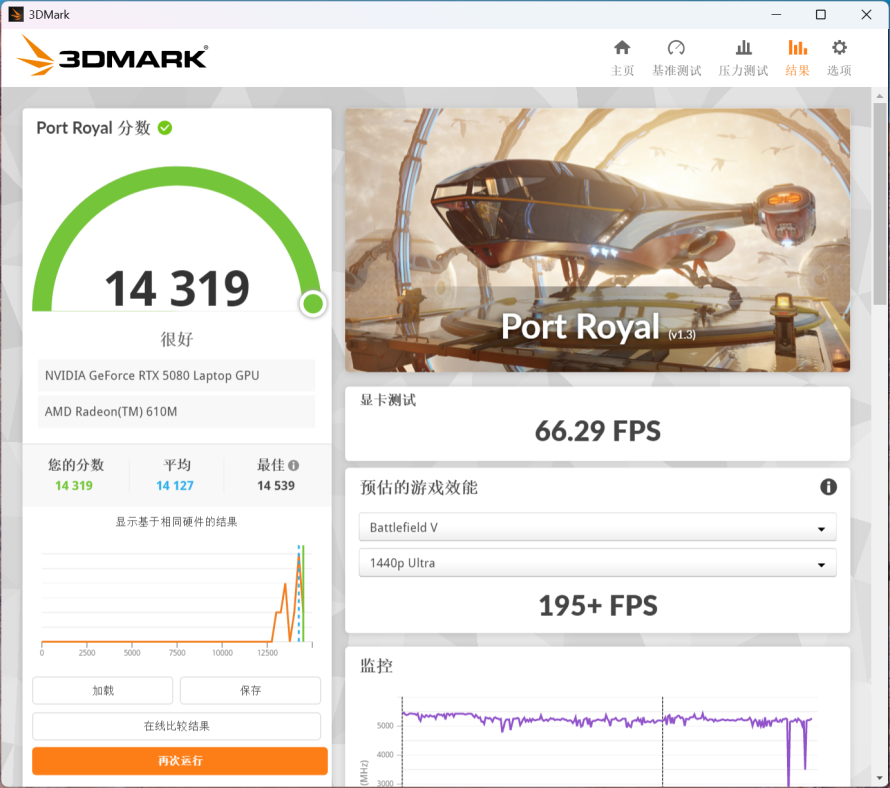The height and width of the screenshot is (788, 890).
Task: Click the 很好 rating text
Action: pyautogui.click(x=177, y=339)
